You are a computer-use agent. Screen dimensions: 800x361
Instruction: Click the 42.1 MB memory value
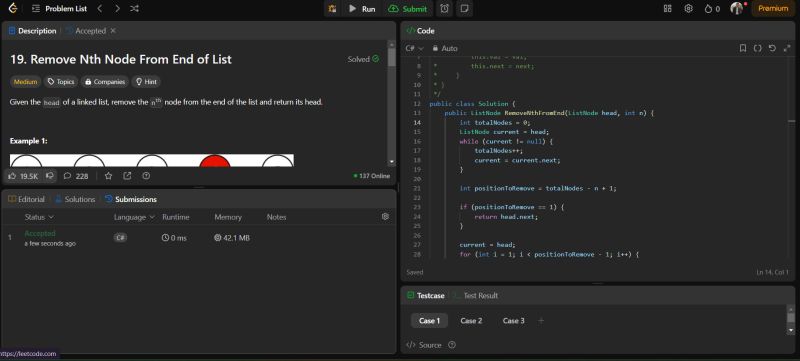point(232,238)
